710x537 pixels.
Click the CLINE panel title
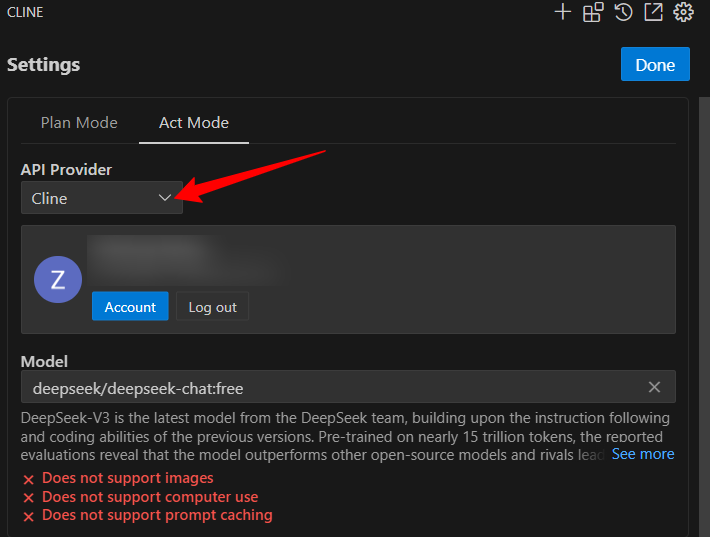tap(25, 12)
